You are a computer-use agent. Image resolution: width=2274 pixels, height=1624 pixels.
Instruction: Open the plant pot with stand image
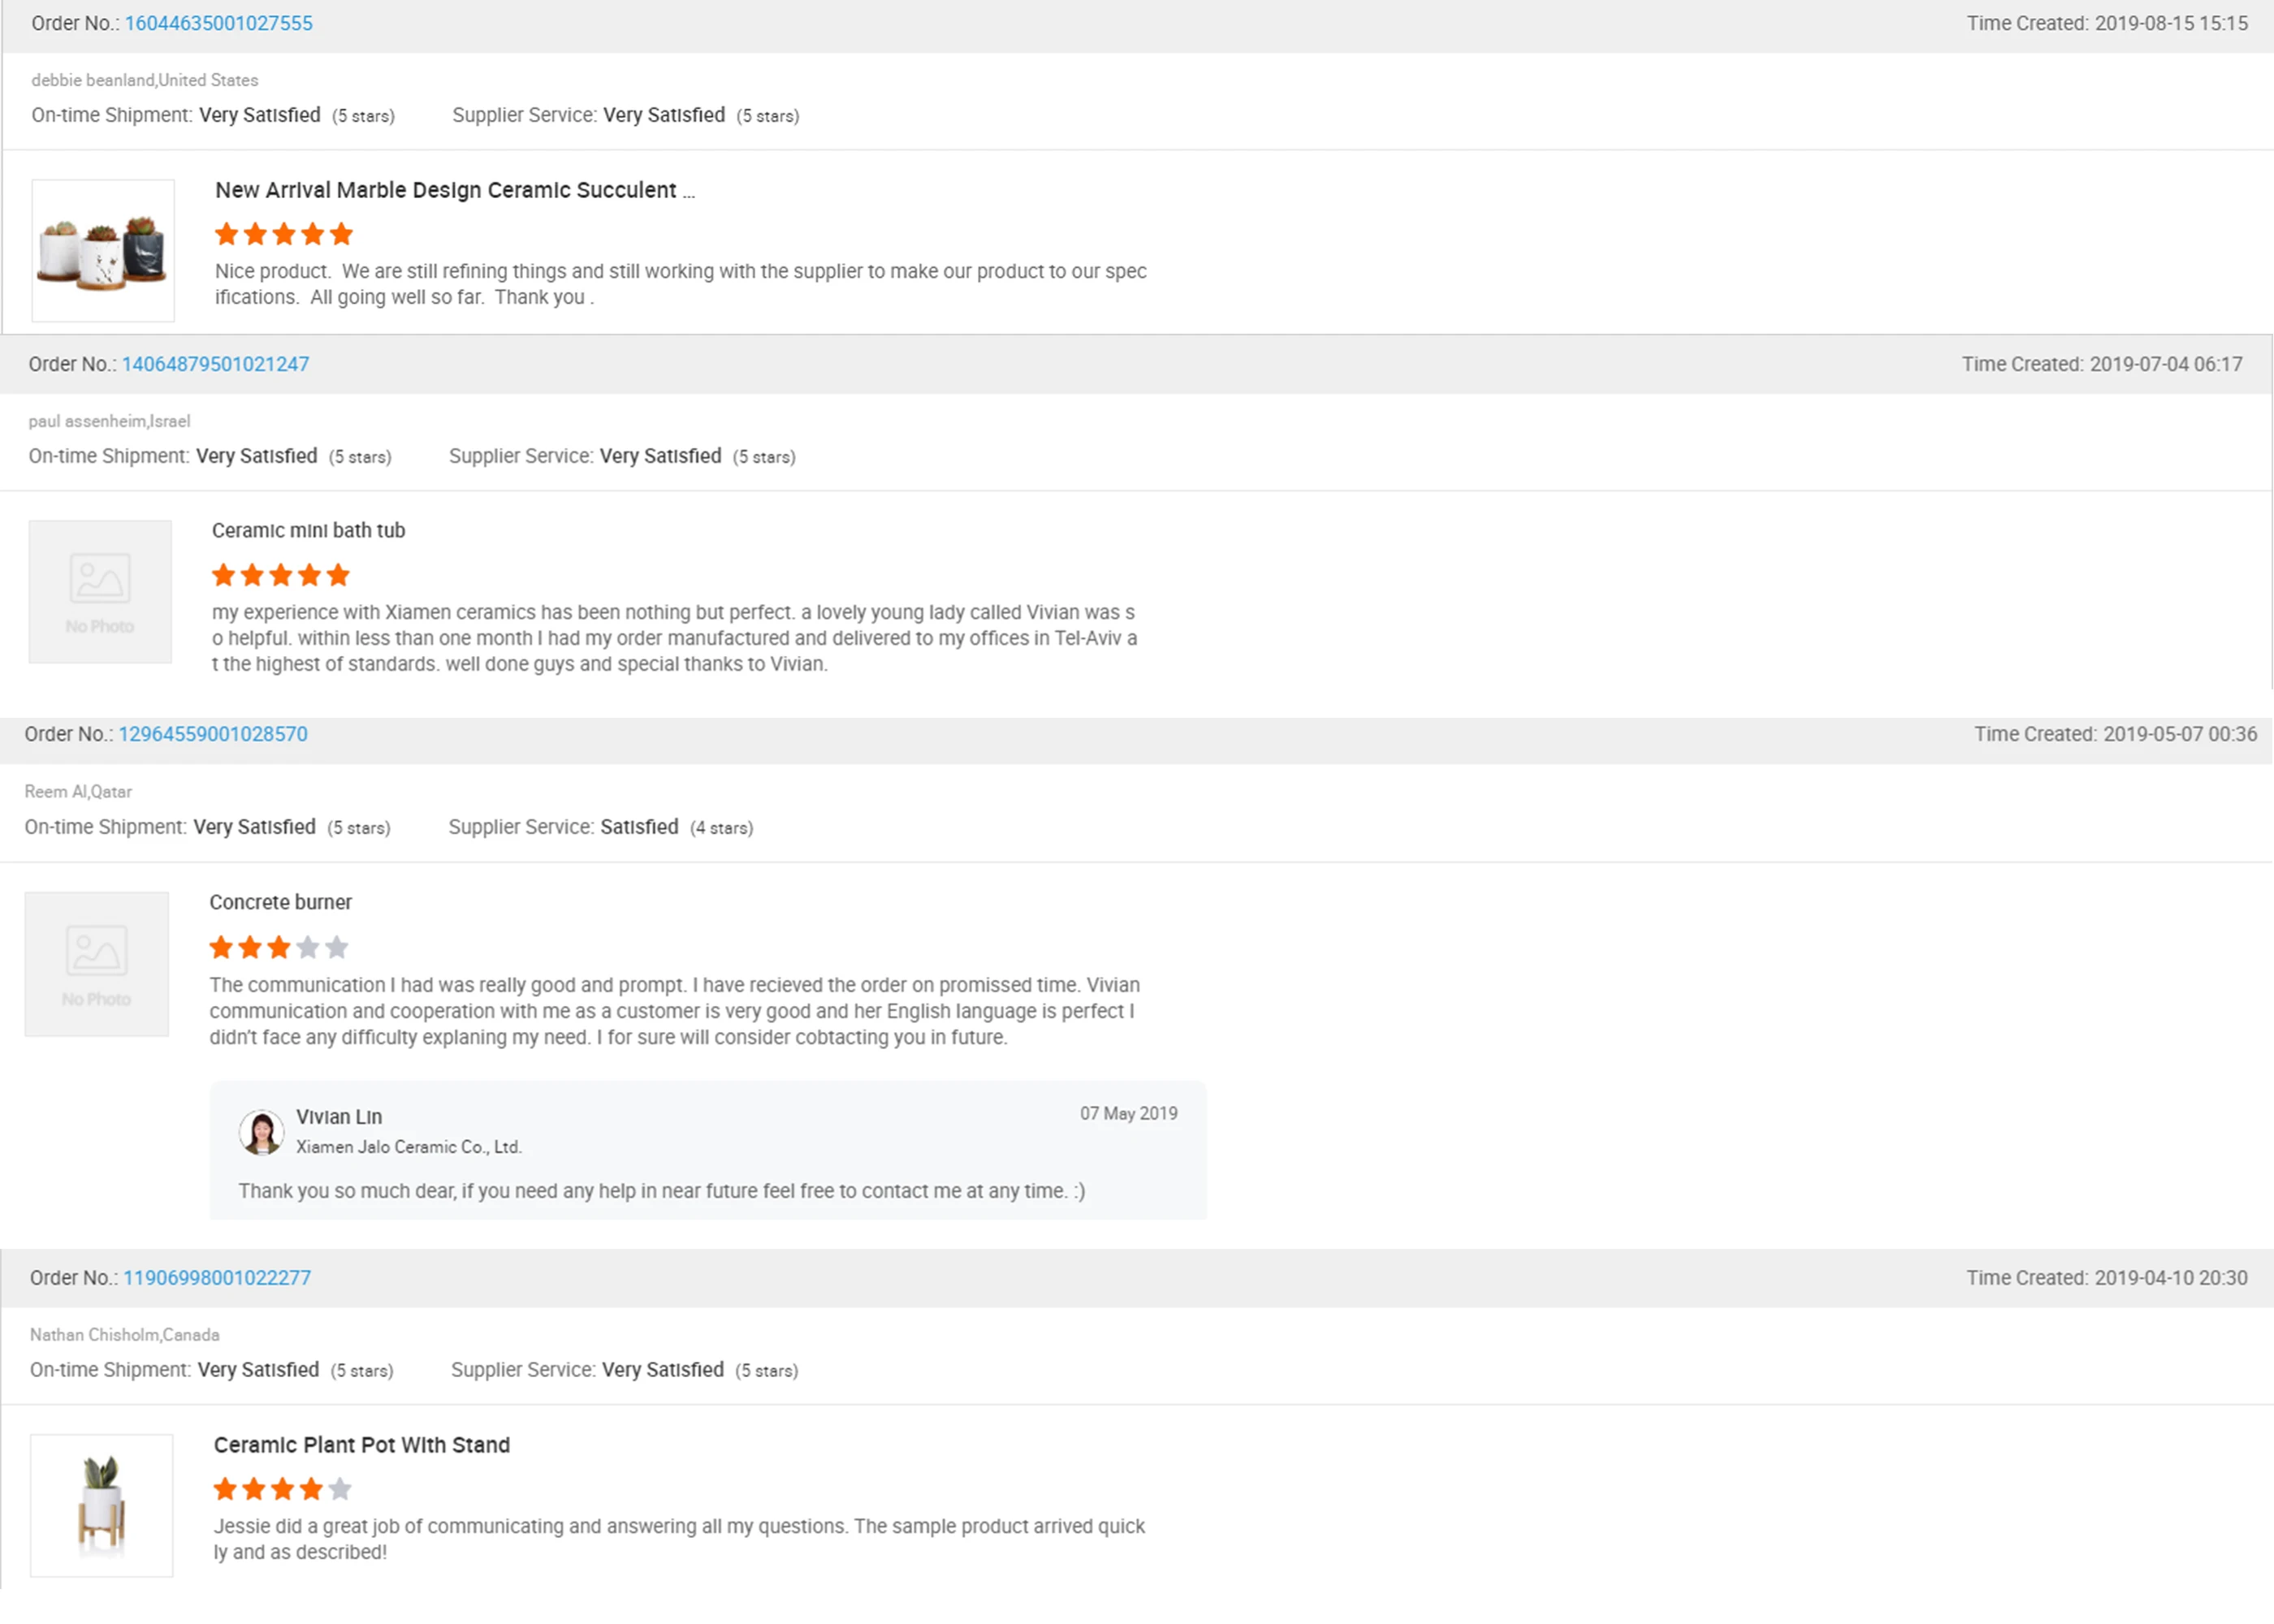coord(102,1505)
